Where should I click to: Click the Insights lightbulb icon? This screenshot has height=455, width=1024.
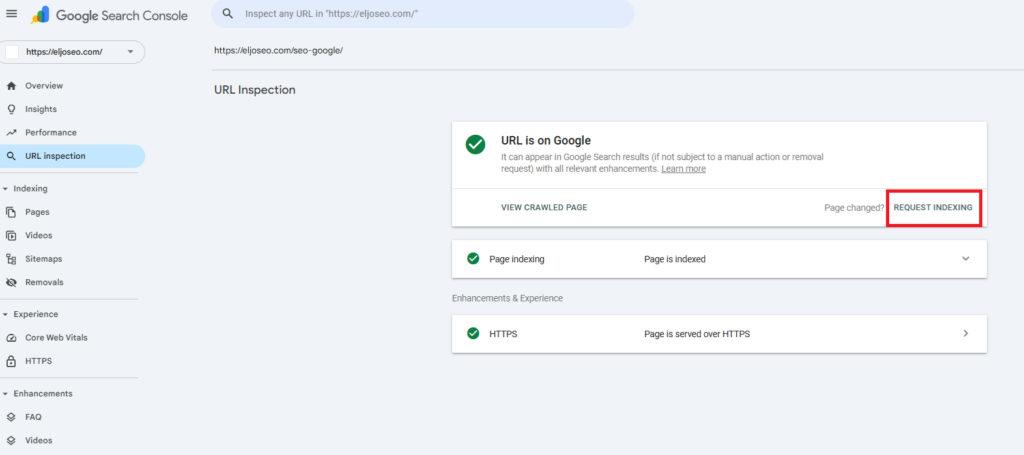pos(11,109)
